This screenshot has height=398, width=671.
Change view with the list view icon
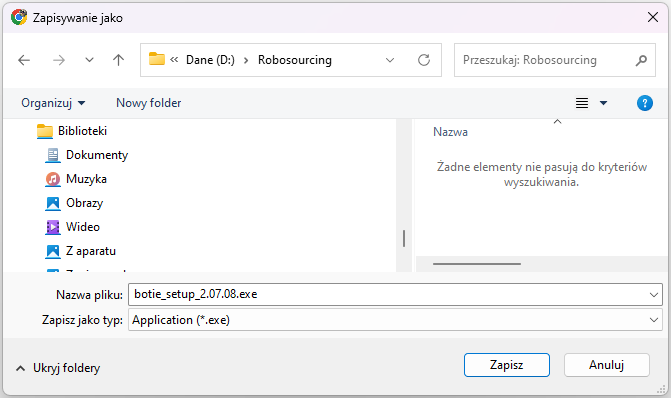tap(582, 103)
